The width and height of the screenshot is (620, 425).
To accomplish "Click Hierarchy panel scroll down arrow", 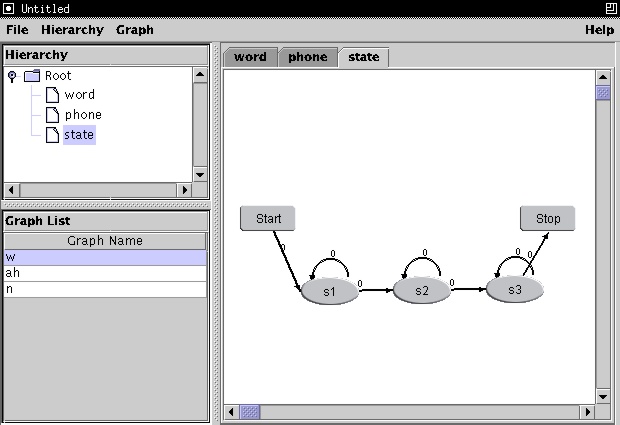I will pos(200,175).
